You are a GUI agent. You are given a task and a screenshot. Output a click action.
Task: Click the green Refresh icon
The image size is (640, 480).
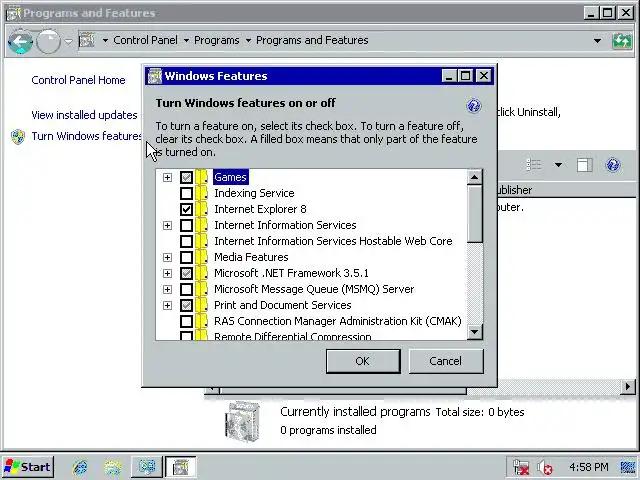[622, 41]
